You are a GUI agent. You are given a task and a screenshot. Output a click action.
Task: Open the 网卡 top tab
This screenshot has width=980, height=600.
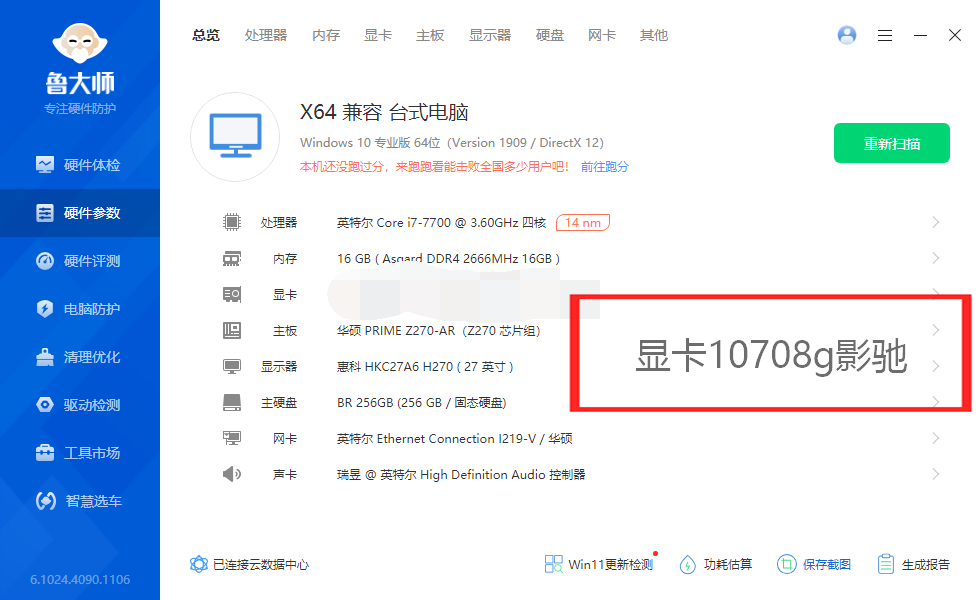click(x=602, y=36)
